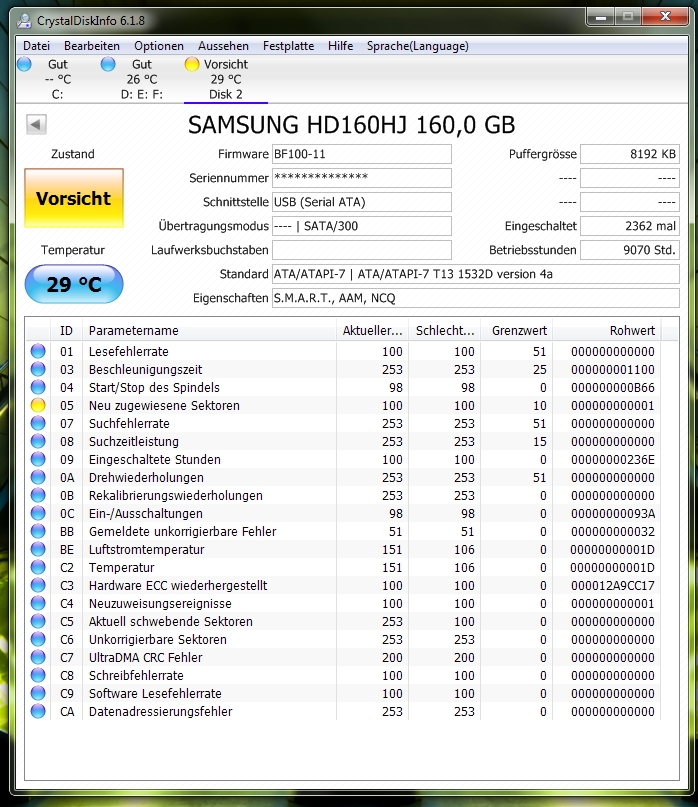Click status orb of Software Lesefehlerrate row
Image resolution: width=698 pixels, height=807 pixels.
(x=38, y=693)
